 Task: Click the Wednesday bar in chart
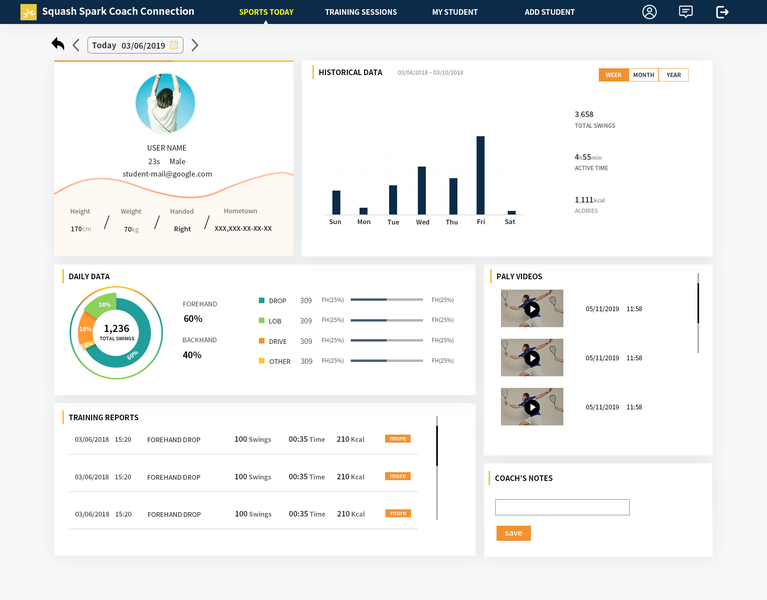pos(422,190)
